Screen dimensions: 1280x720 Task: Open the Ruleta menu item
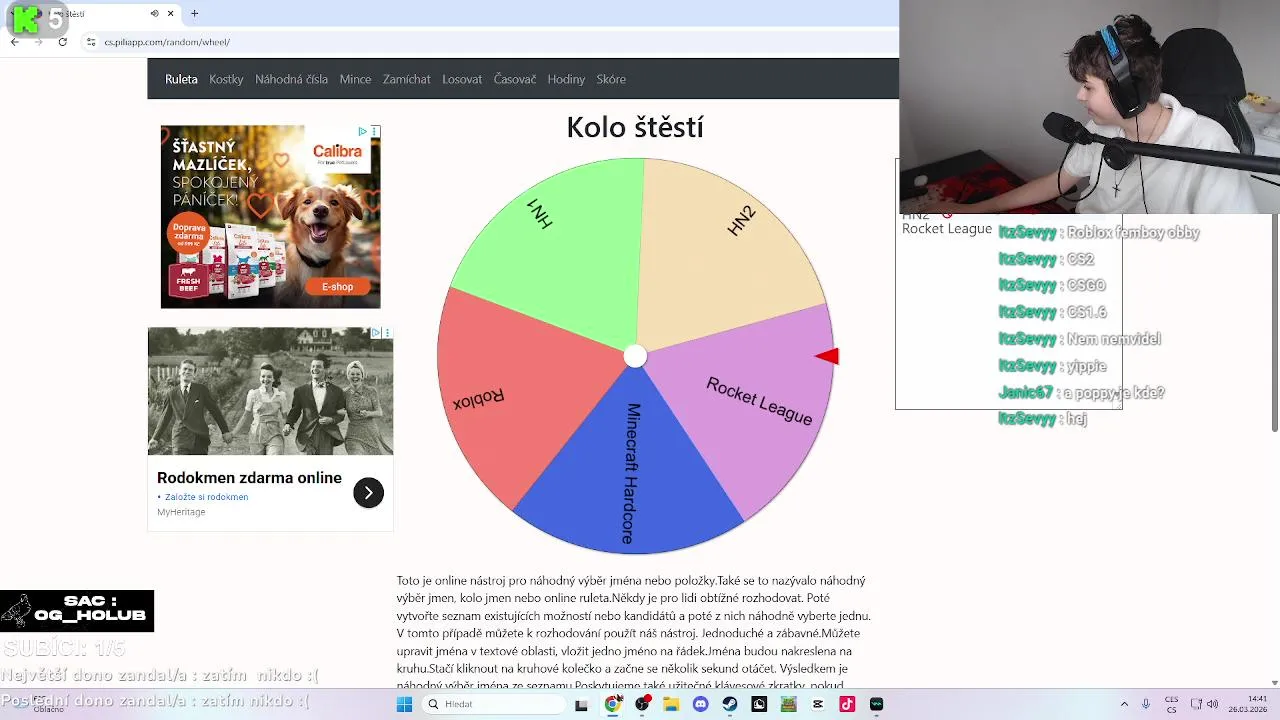click(181, 79)
